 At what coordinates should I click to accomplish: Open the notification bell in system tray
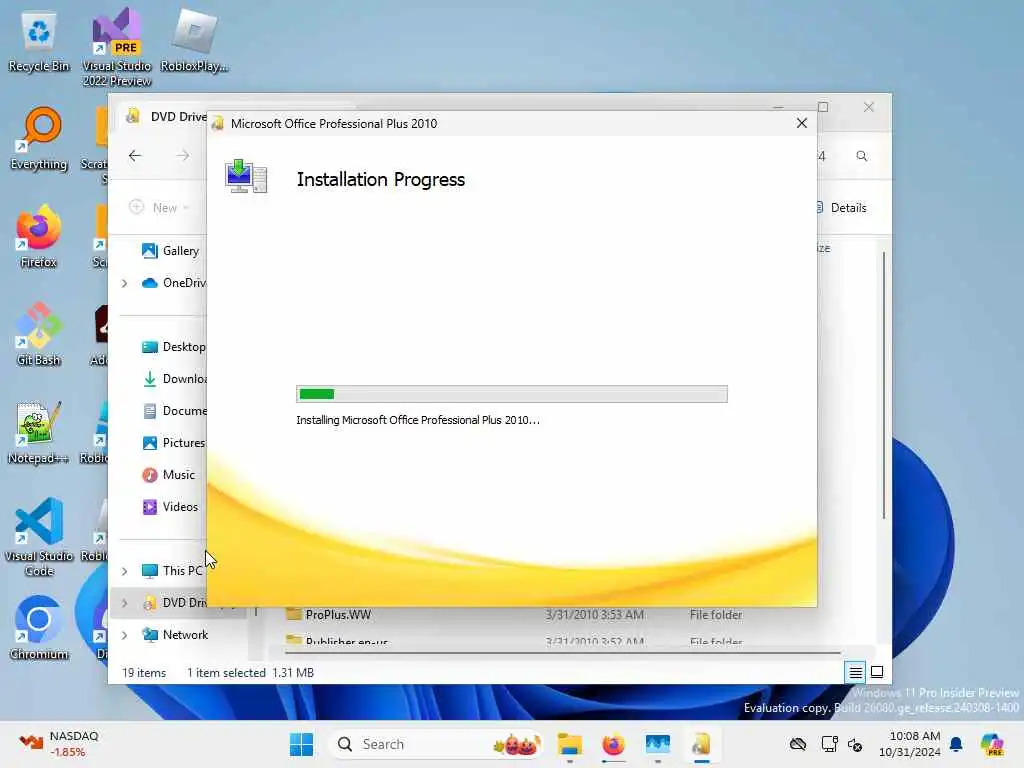(956, 744)
